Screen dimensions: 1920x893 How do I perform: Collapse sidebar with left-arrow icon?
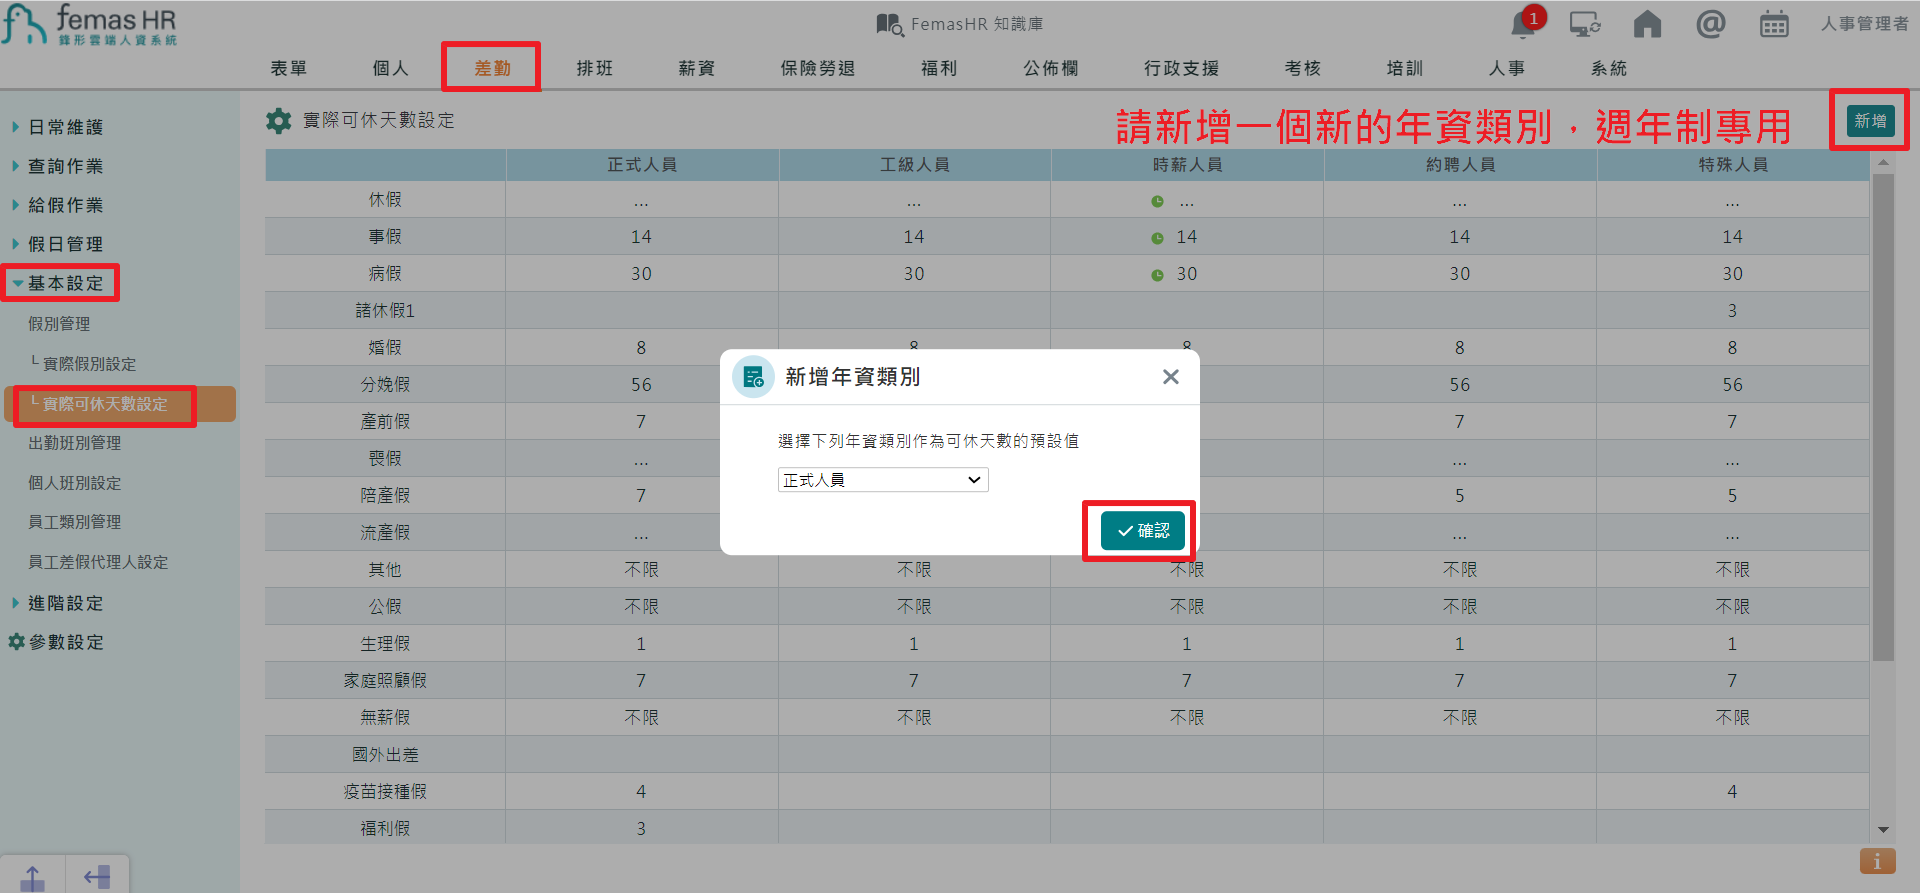coord(97,878)
